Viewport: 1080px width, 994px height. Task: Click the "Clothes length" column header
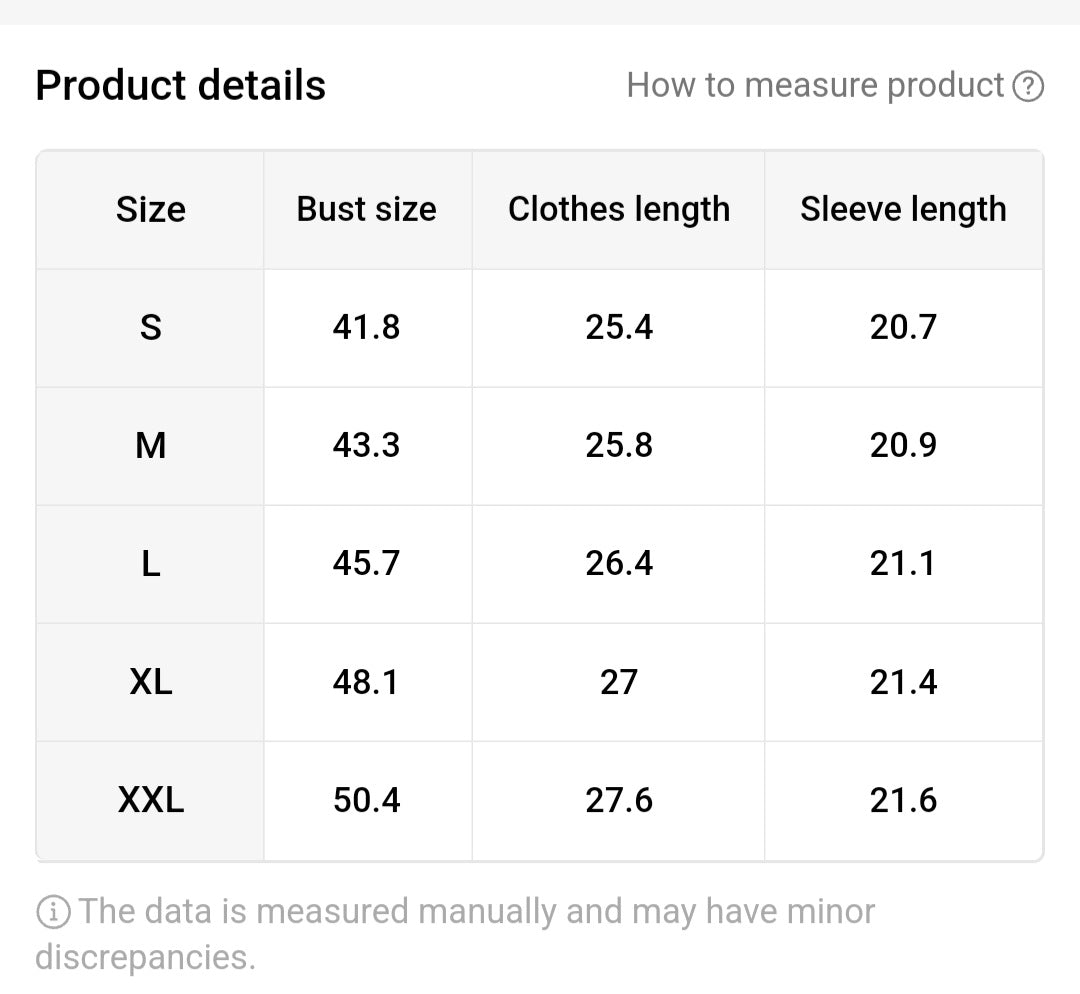619,210
